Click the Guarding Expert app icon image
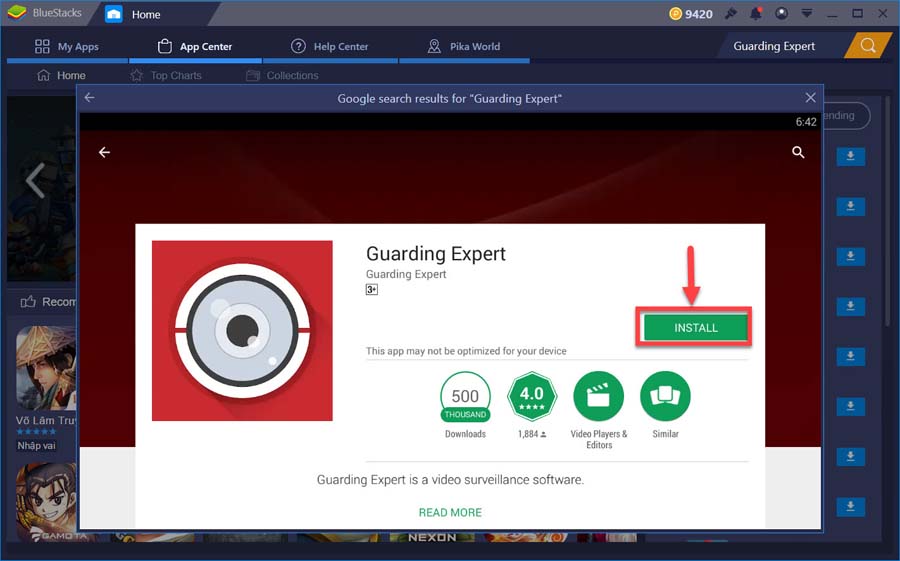 (x=242, y=330)
